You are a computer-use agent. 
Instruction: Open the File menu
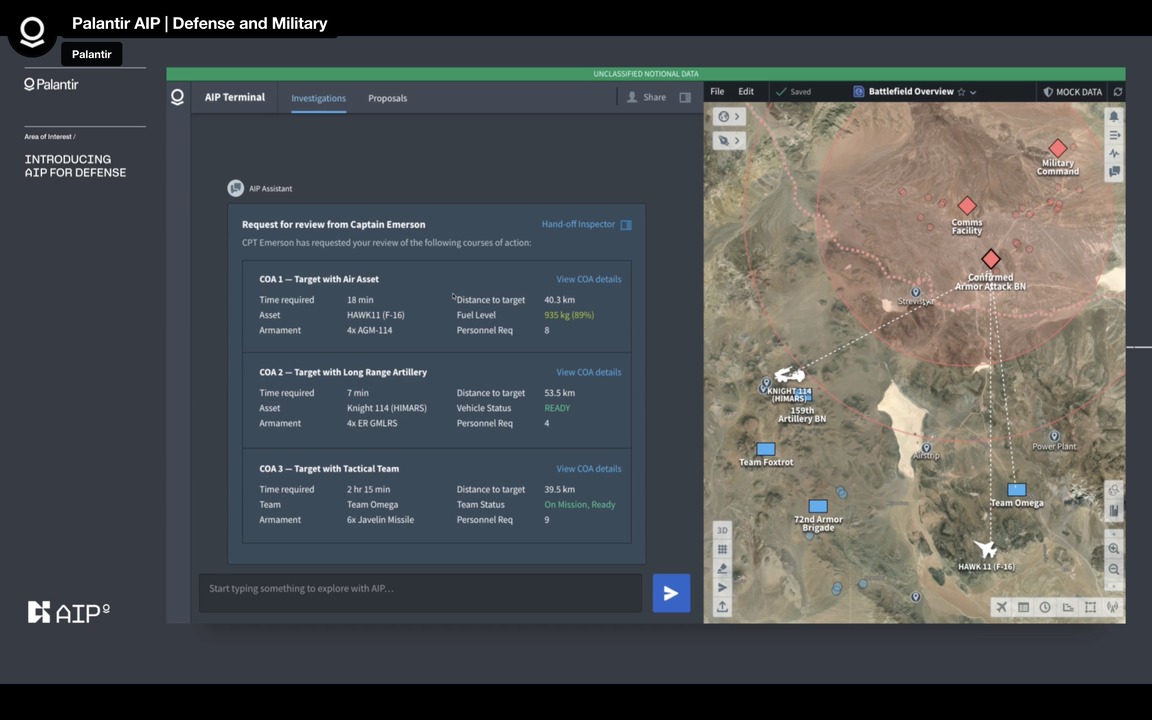(x=717, y=92)
